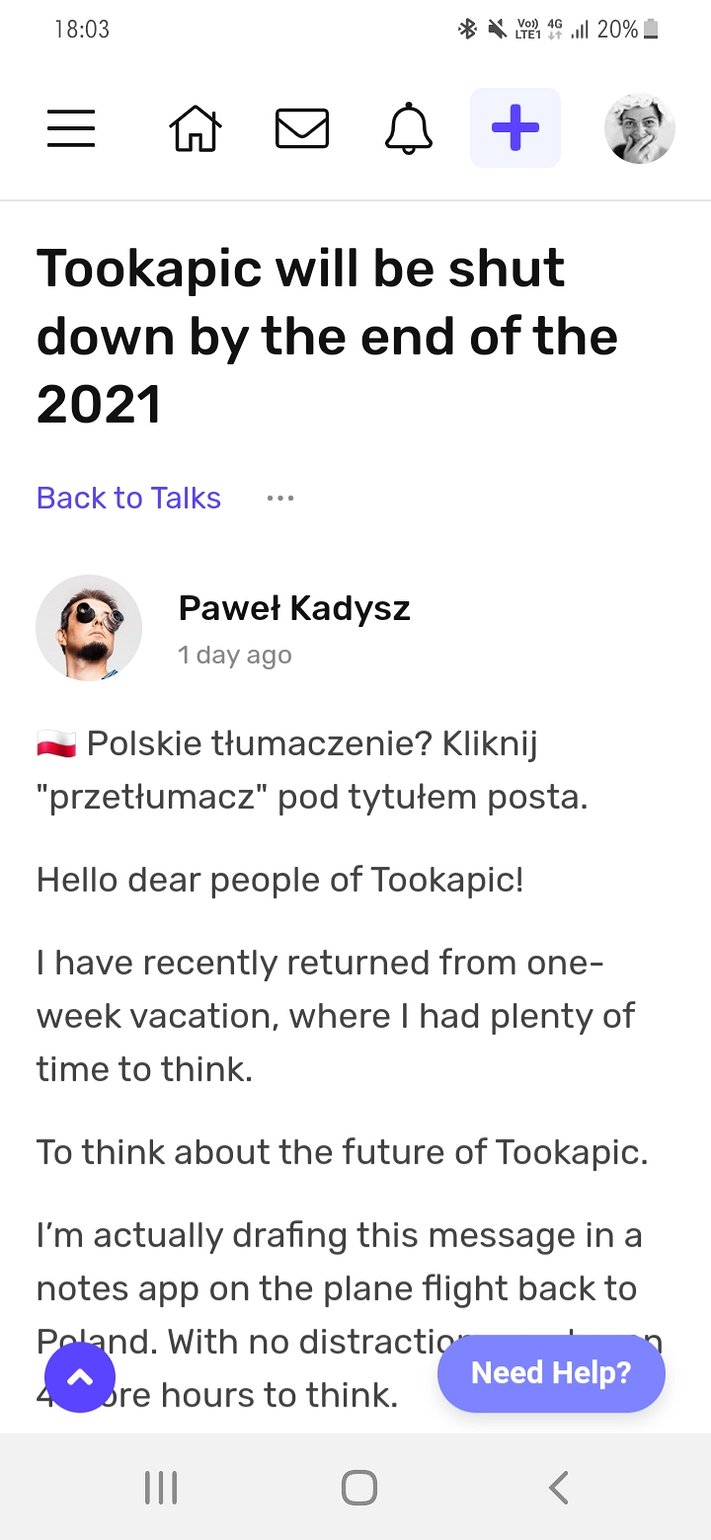Tap the battery indicator in status bar
This screenshot has height=1540, width=711.
click(651, 30)
